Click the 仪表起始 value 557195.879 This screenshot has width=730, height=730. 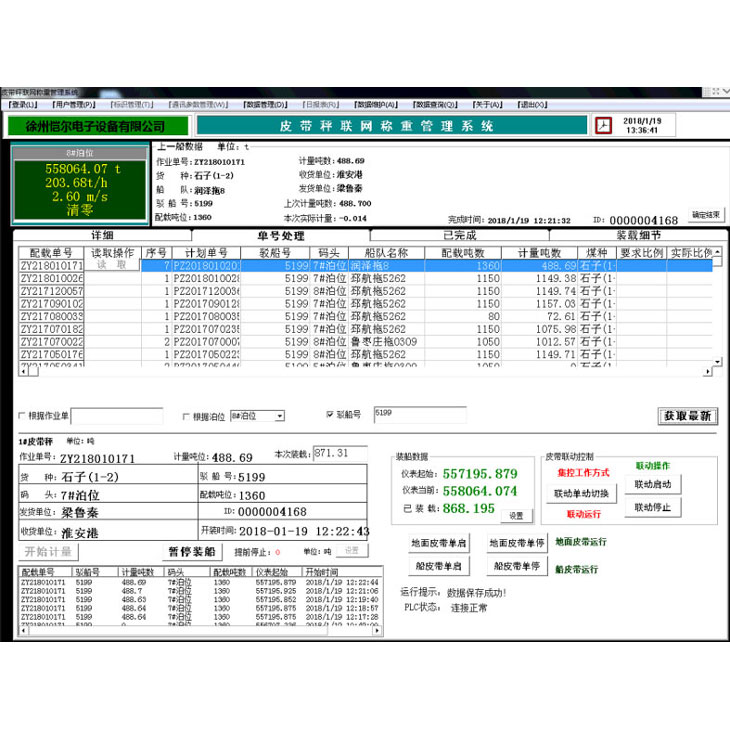480,474
